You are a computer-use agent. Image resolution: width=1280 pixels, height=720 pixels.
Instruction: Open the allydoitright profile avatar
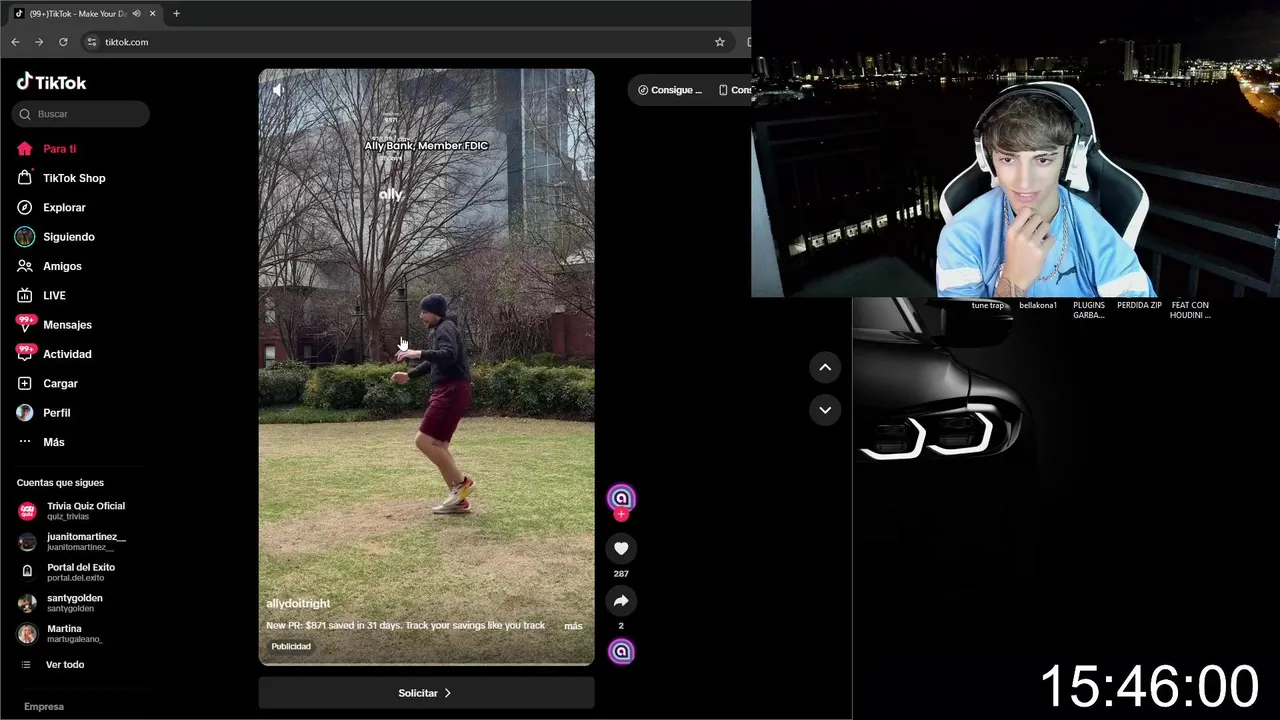(x=621, y=497)
